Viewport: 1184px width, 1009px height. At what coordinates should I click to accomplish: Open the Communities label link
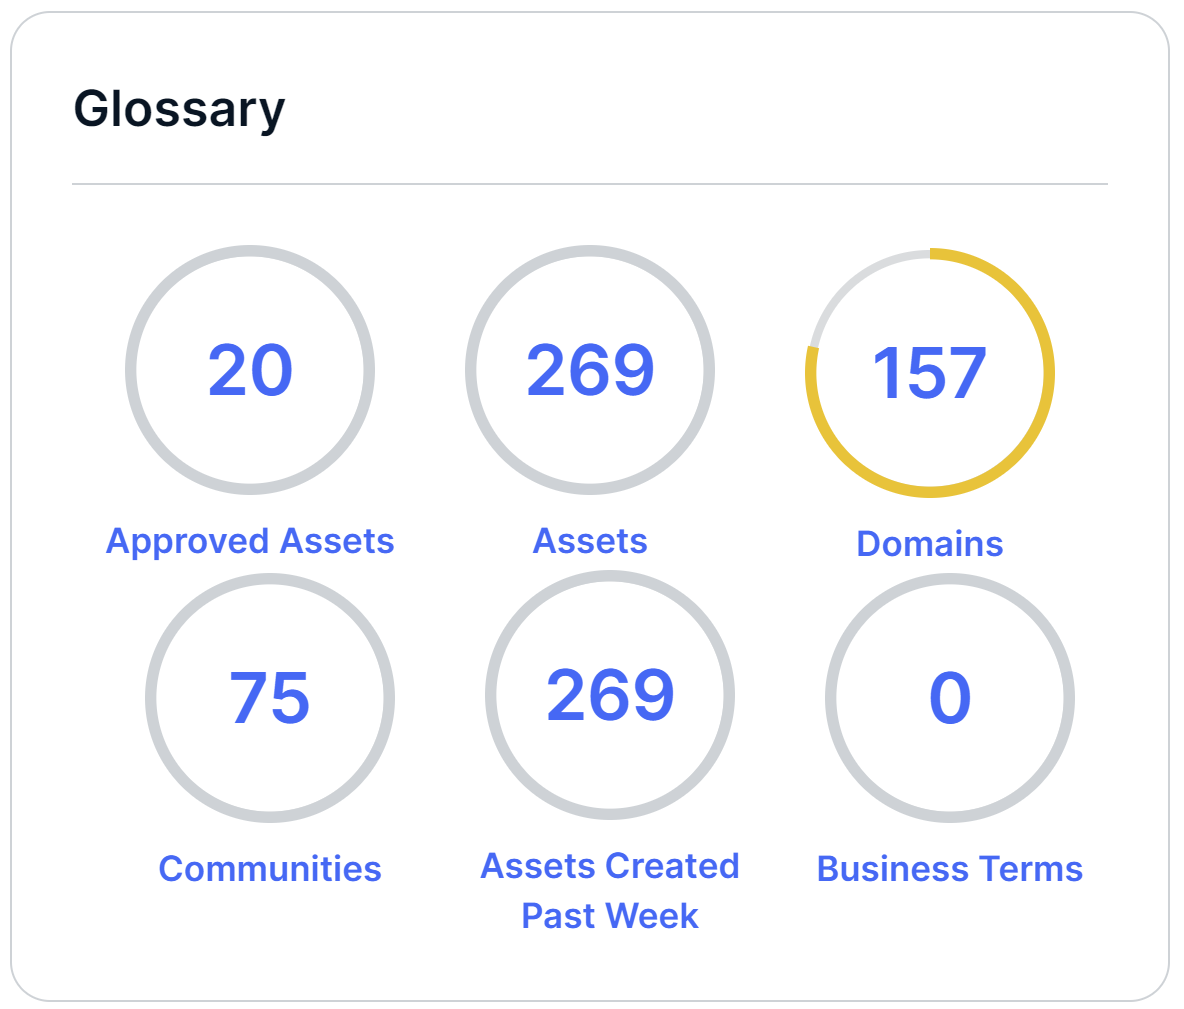tap(270, 869)
